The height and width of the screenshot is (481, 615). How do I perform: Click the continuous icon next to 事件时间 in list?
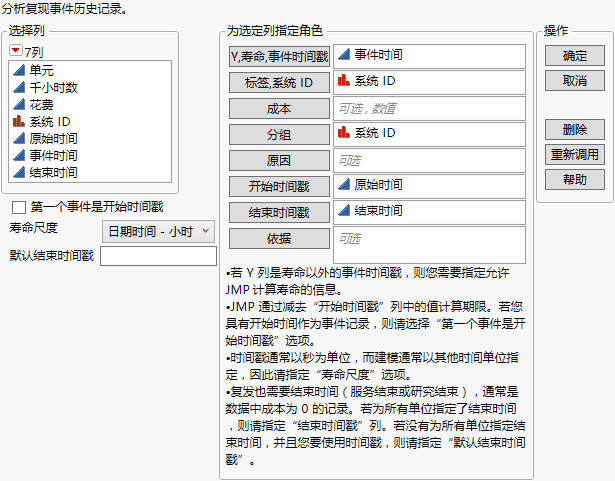point(19,155)
